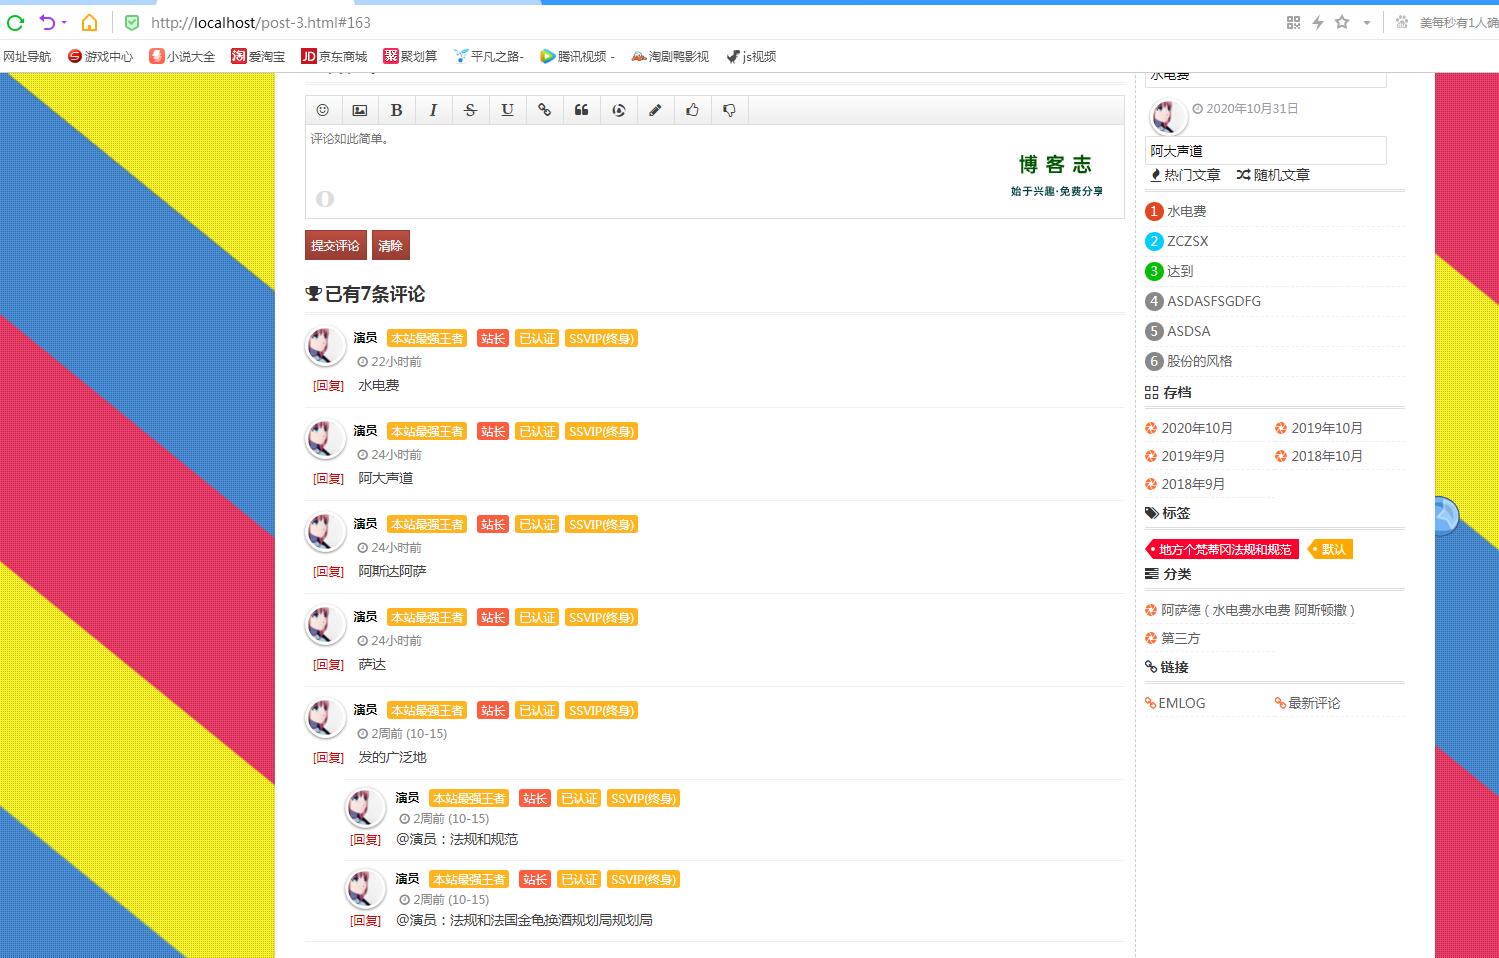The width and height of the screenshot is (1499, 958).
Task: Click the blockquote icon in editor
Action: (581, 110)
